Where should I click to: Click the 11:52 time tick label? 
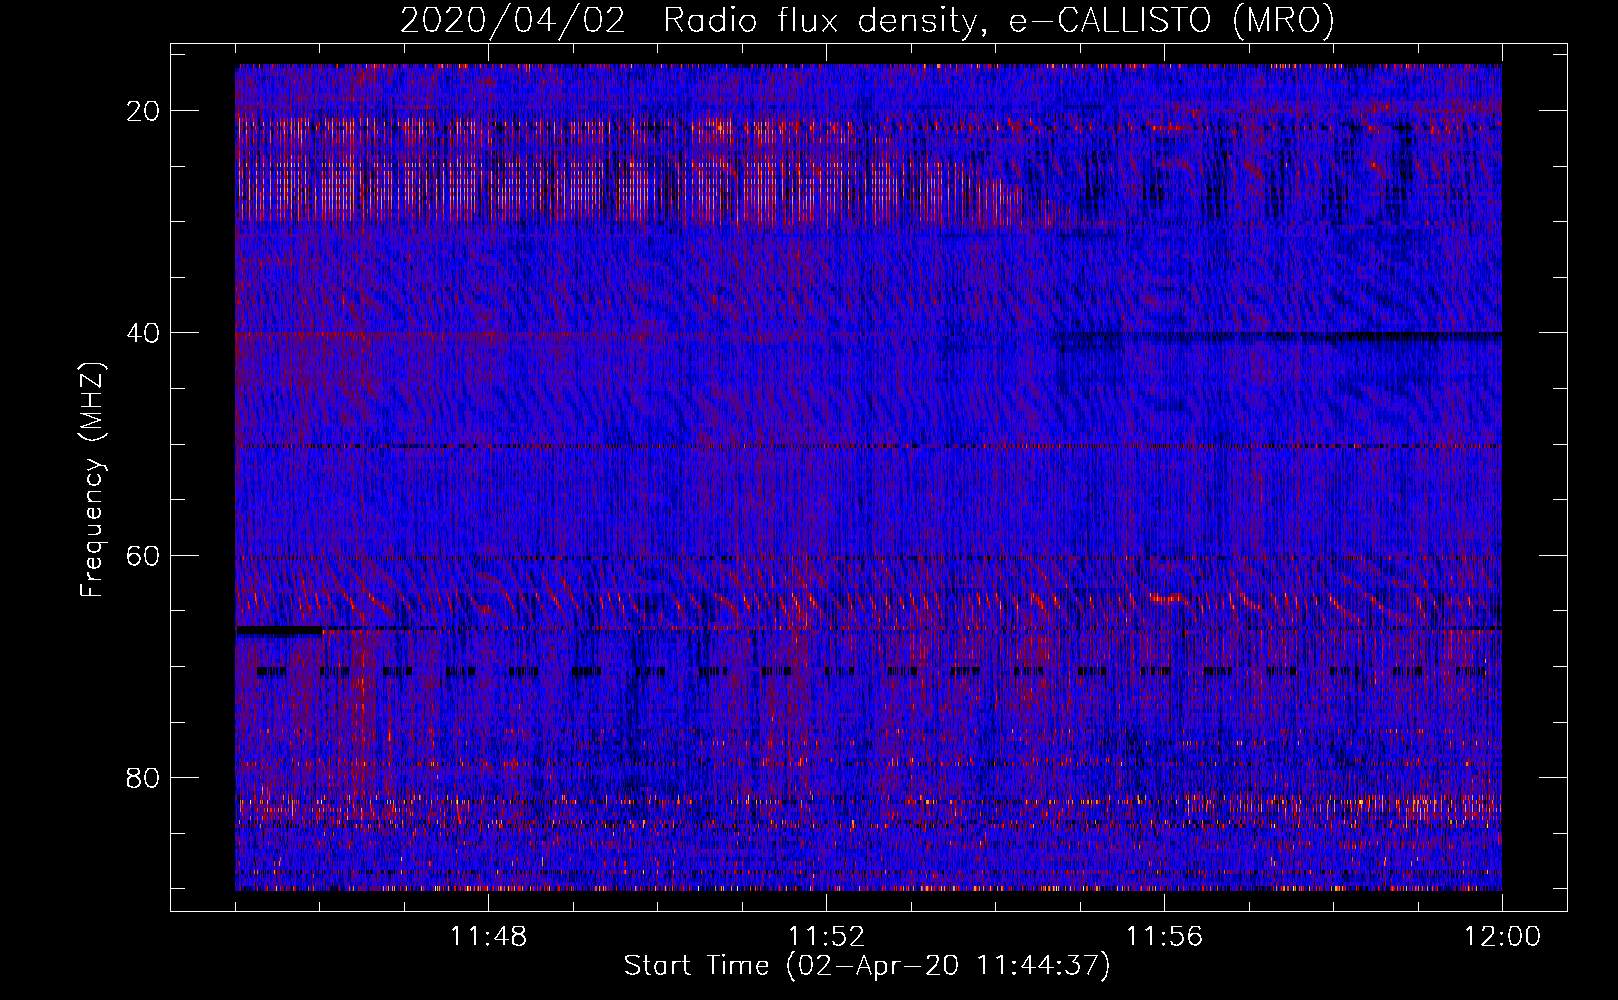[826, 937]
